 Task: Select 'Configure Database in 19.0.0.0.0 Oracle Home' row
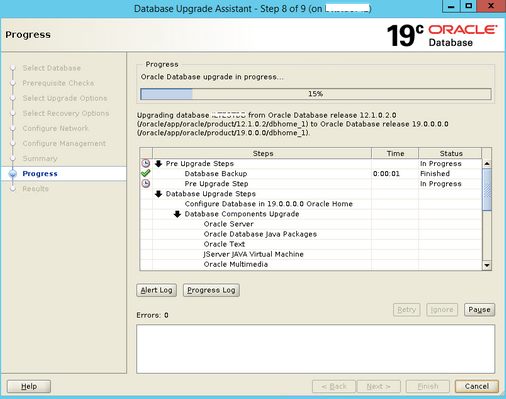[311, 204]
